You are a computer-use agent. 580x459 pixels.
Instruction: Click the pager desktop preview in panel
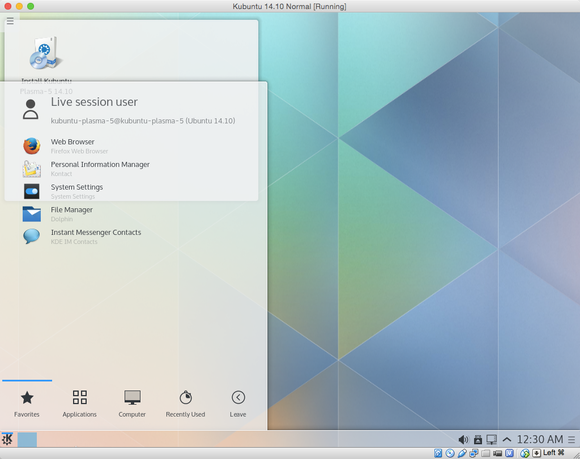pyautogui.click(x=27, y=440)
